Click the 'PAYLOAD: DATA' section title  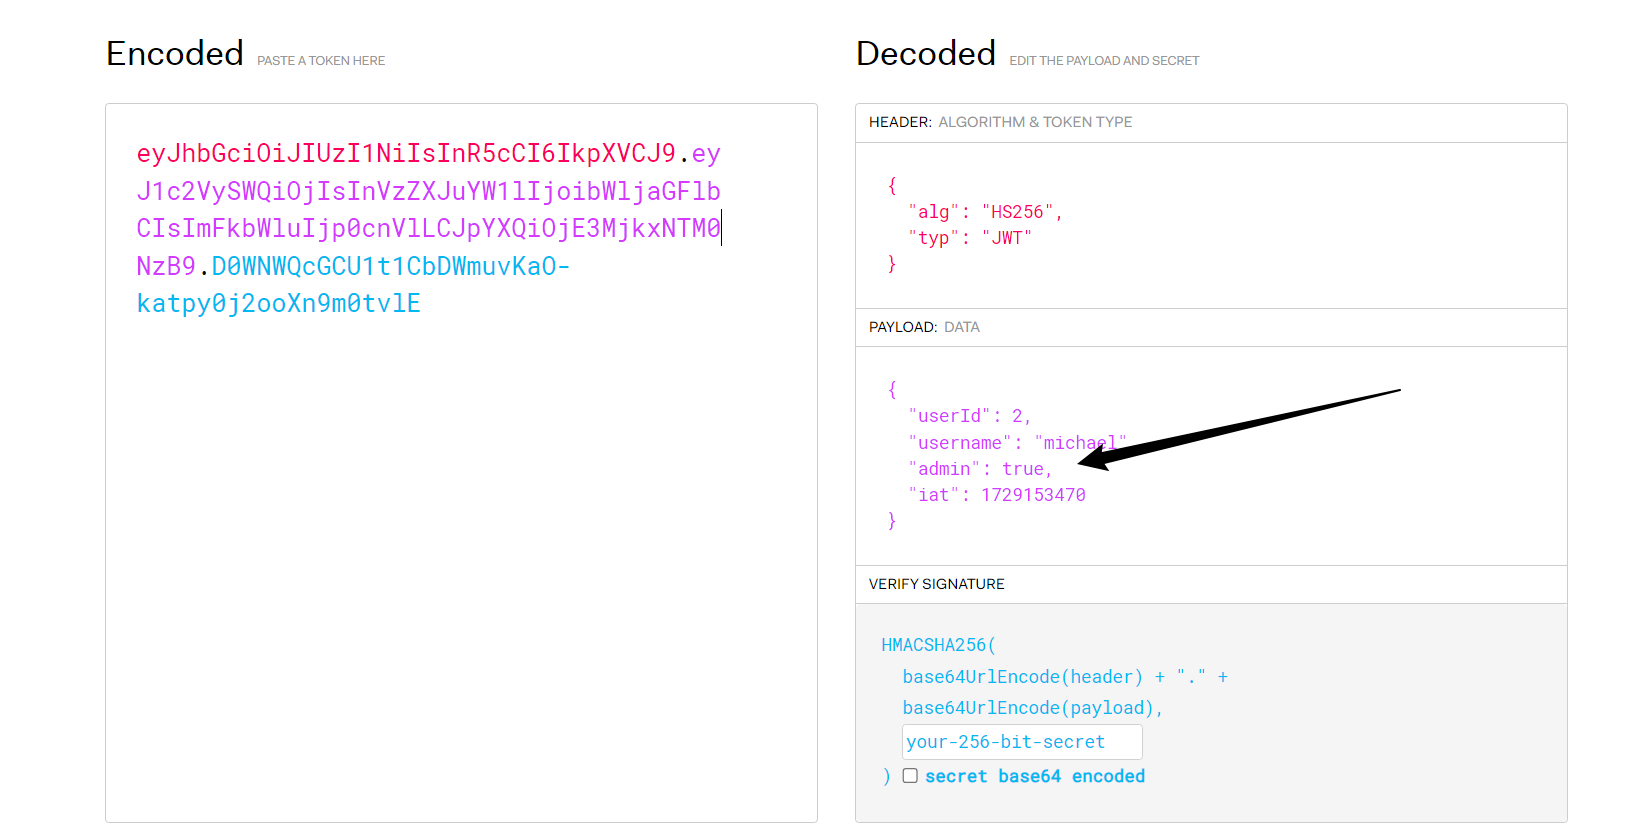[924, 327]
